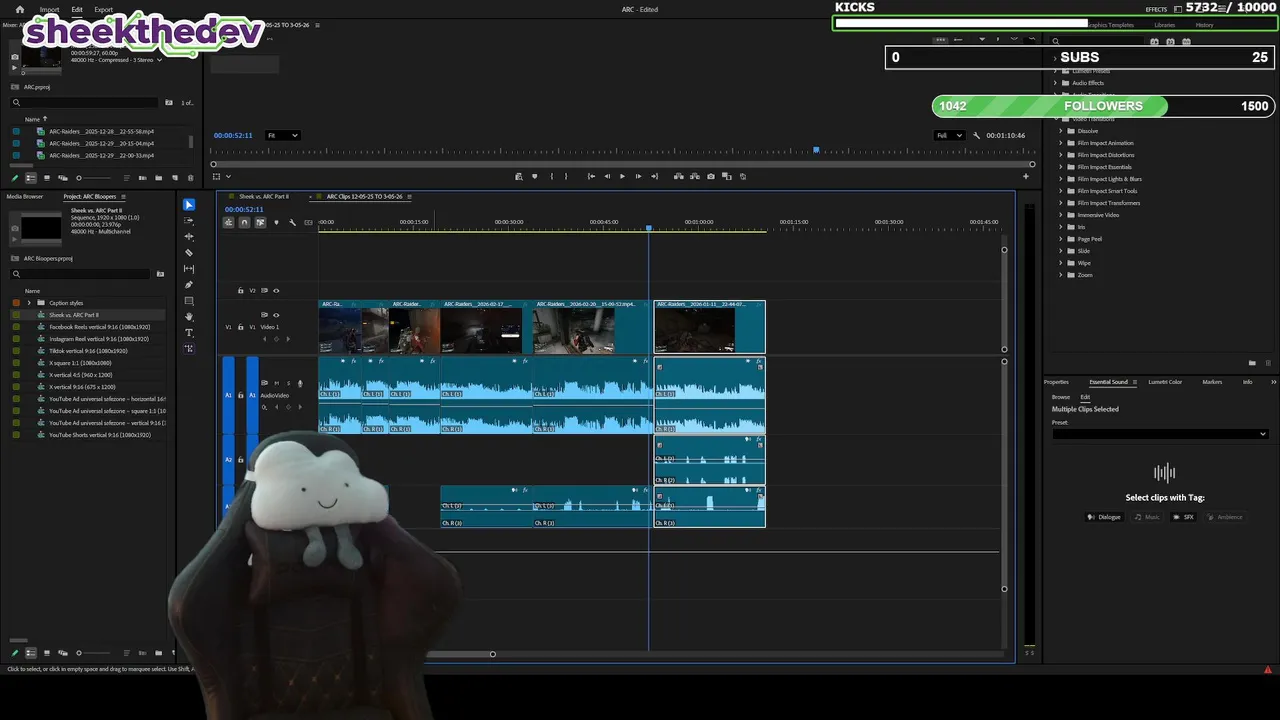Screen dimensions: 1280x720
Task: Expand Film Impact Lights & Blurs folder
Action: tap(1061, 179)
